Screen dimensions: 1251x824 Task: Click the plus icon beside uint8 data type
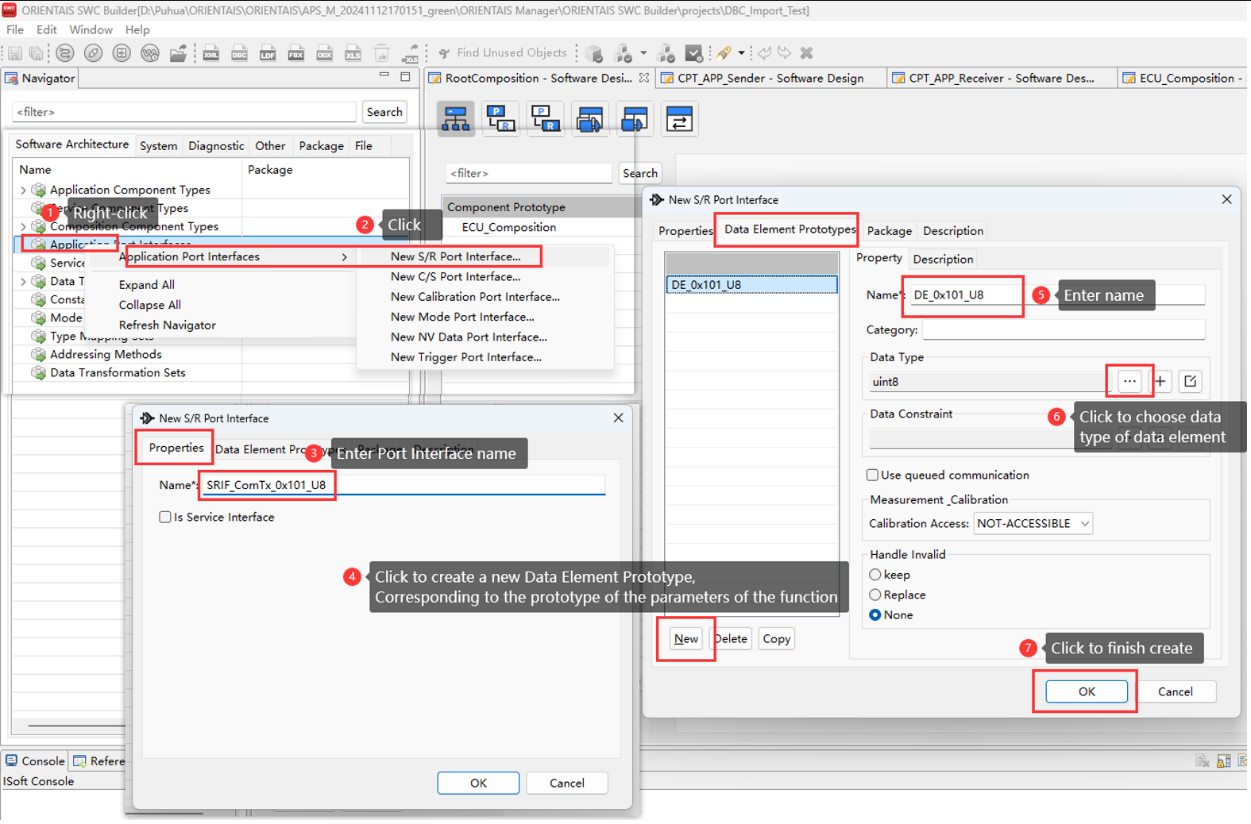[x=1160, y=382]
